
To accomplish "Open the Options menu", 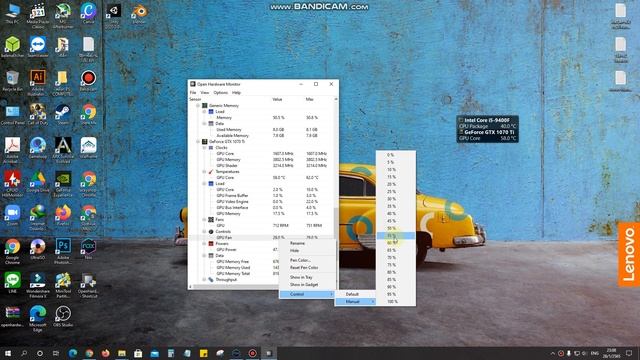I will [x=221, y=93].
